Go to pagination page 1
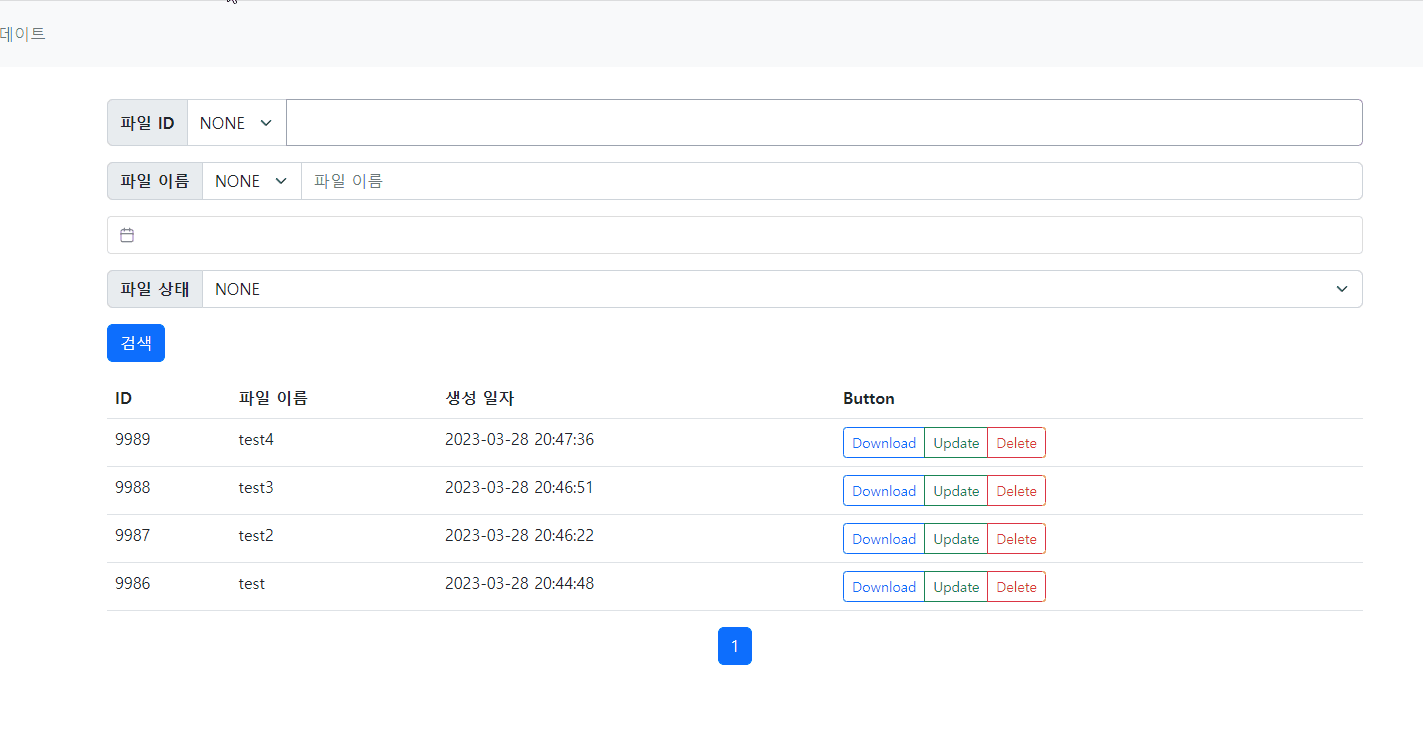 (735, 646)
